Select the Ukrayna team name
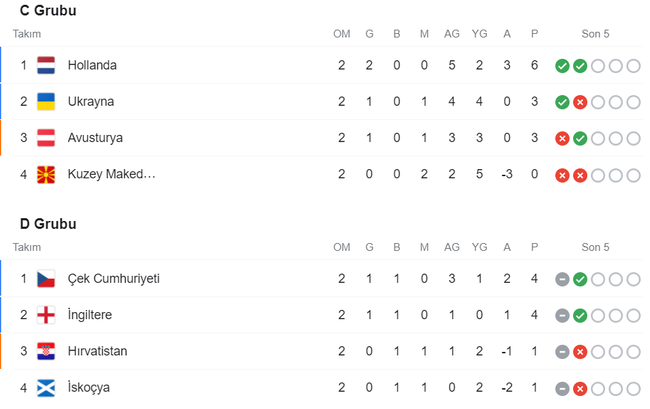Image resolution: width=650 pixels, height=409 pixels. pos(91,102)
